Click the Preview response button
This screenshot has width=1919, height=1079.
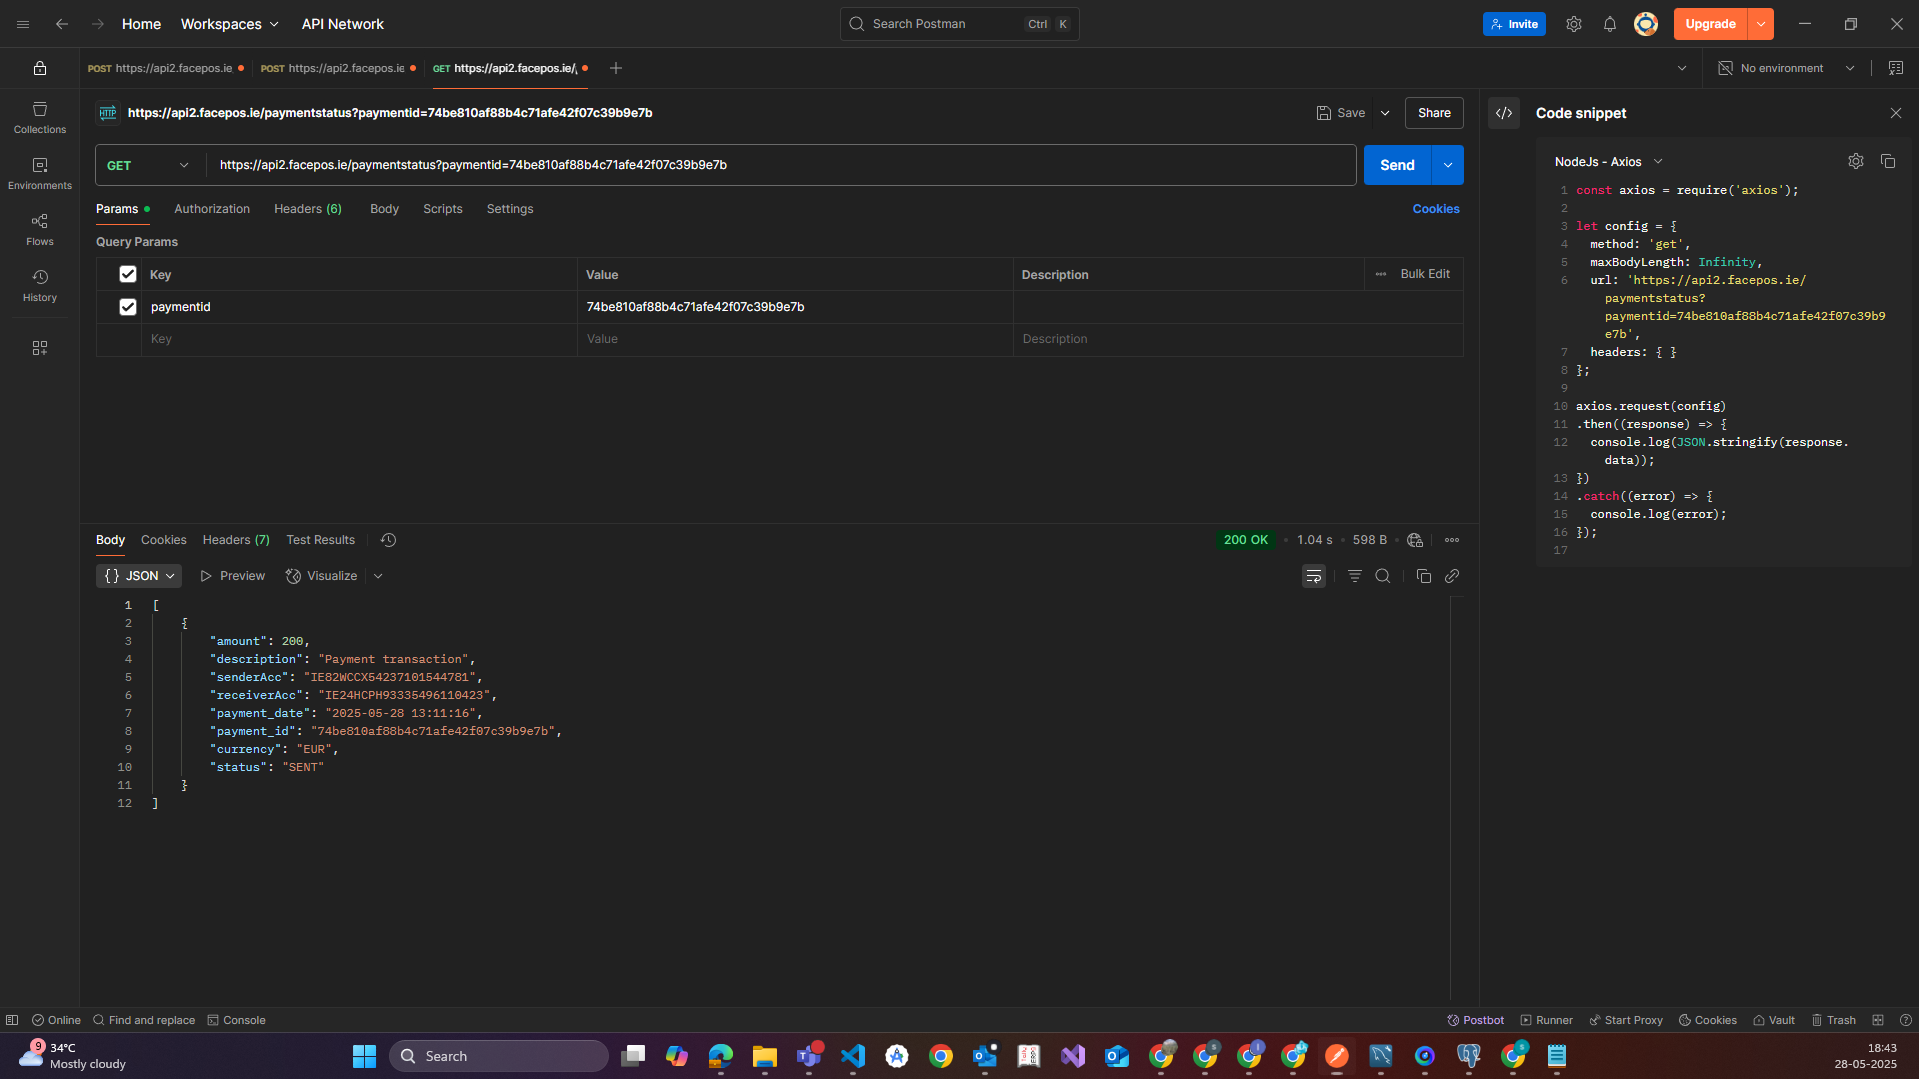click(233, 576)
